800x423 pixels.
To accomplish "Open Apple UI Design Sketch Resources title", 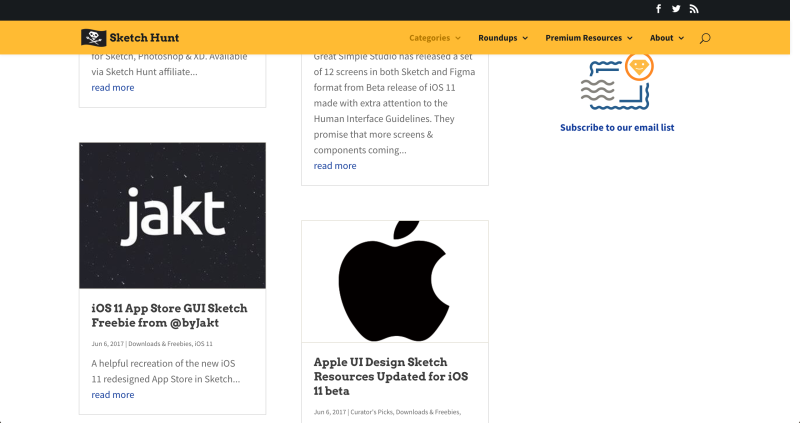I will (391, 377).
